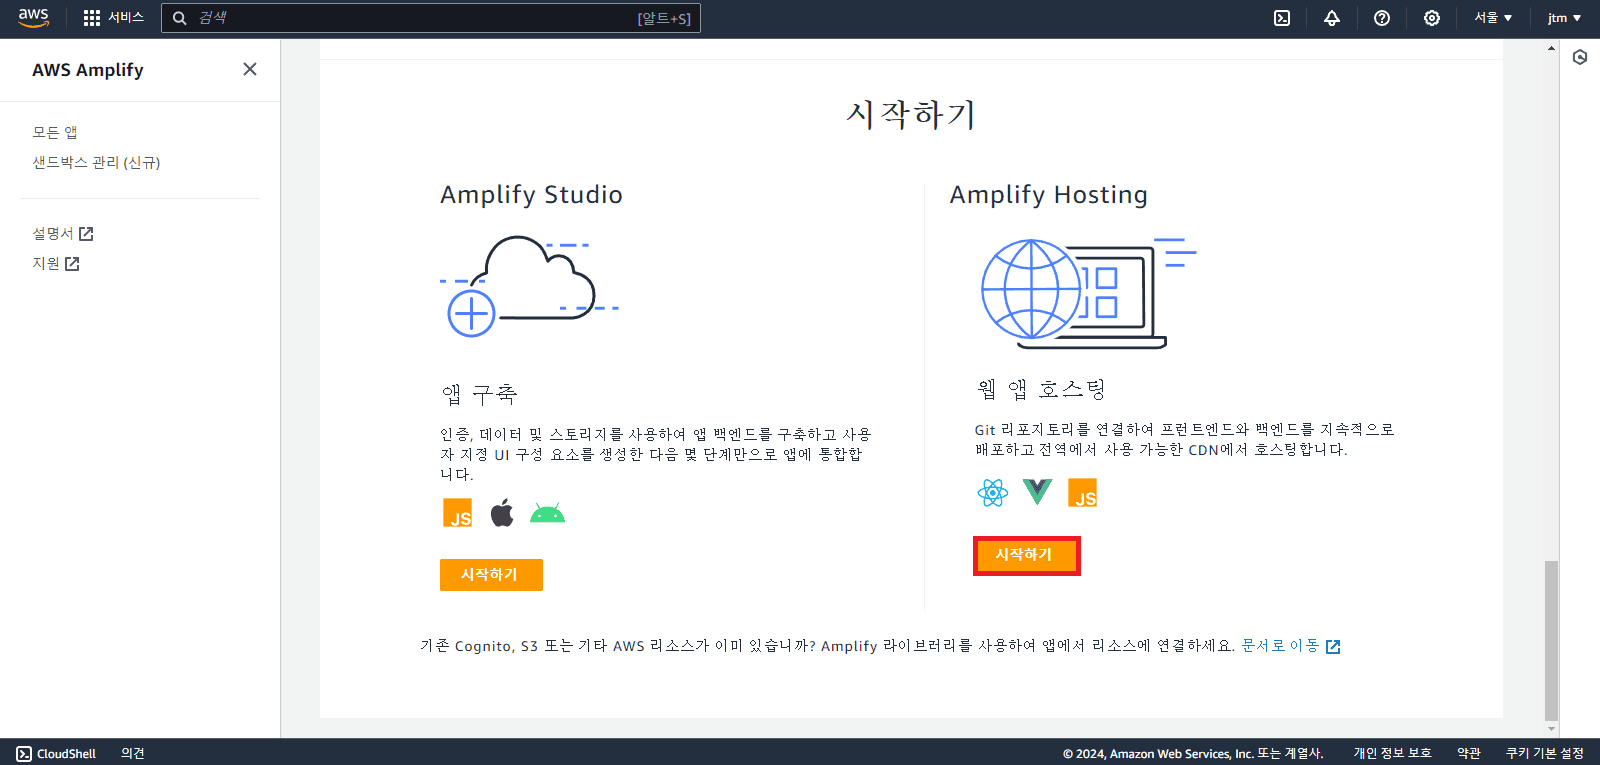
Task: Click the React icon under Amplify Hosting
Action: 992,492
